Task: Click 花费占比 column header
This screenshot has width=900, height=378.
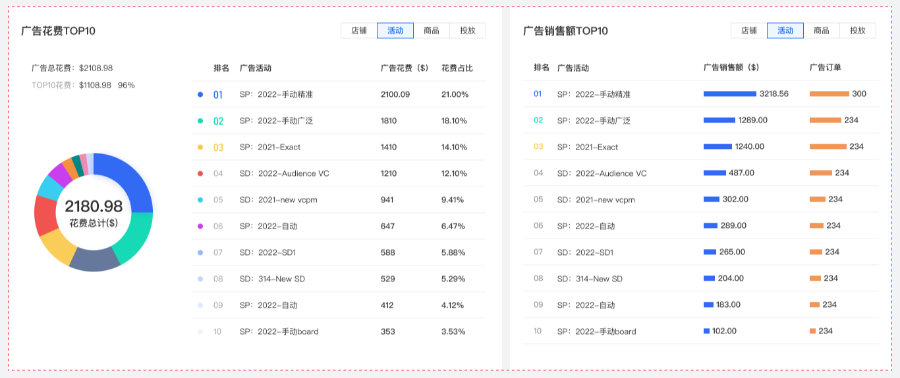Action: [x=457, y=68]
